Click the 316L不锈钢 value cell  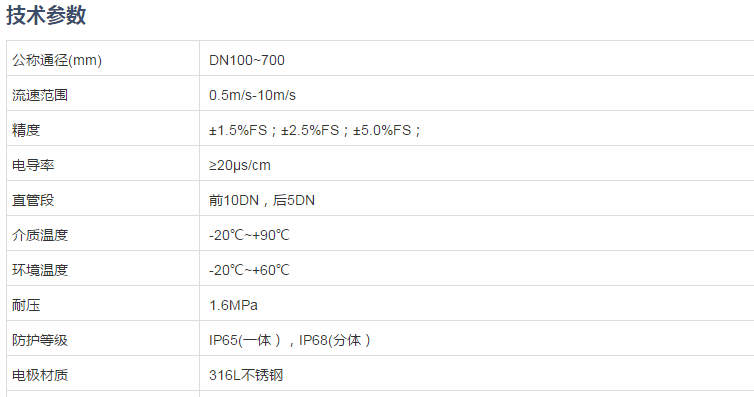coord(477,373)
